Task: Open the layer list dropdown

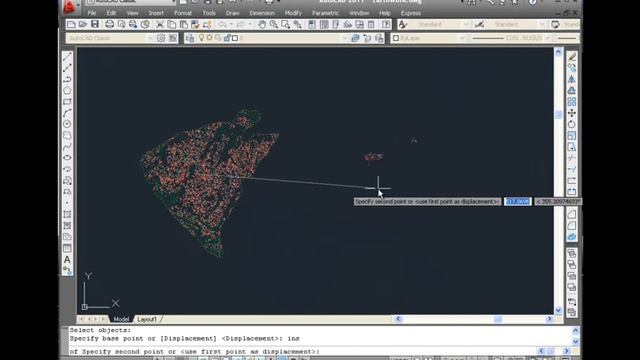Action: (x=344, y=38)
